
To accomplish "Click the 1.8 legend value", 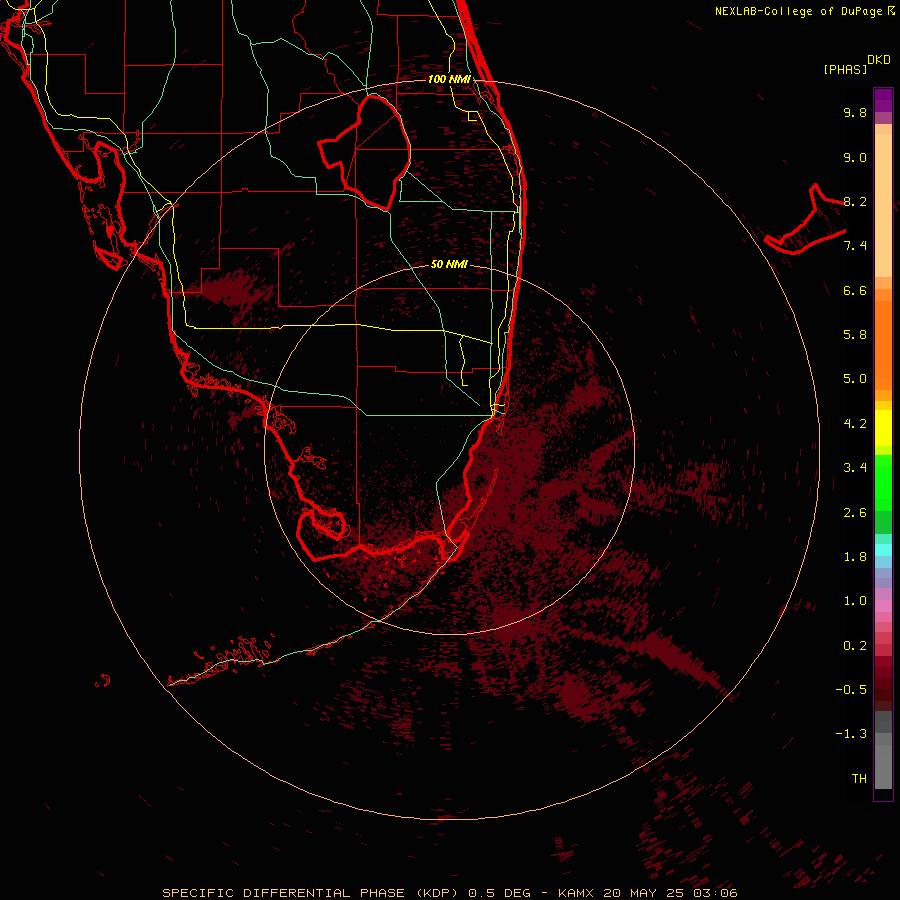I will pos(855,557).
